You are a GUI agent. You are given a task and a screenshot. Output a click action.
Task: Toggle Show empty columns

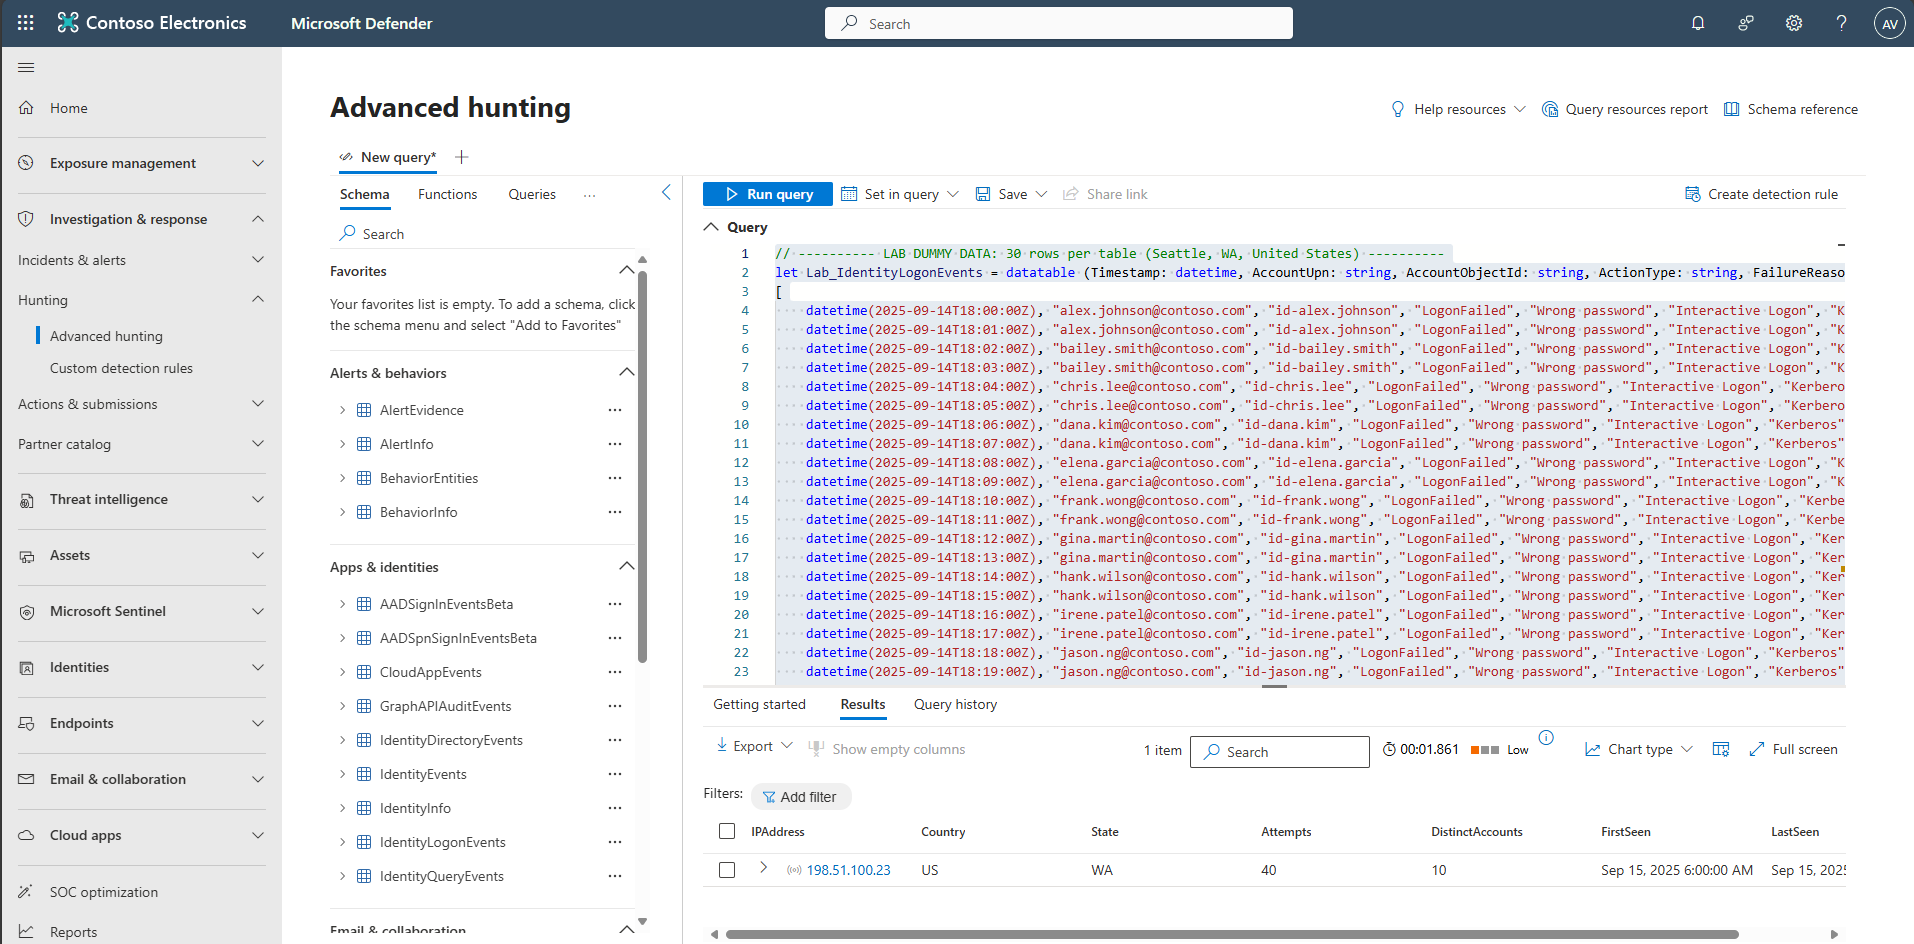[886, 749]
